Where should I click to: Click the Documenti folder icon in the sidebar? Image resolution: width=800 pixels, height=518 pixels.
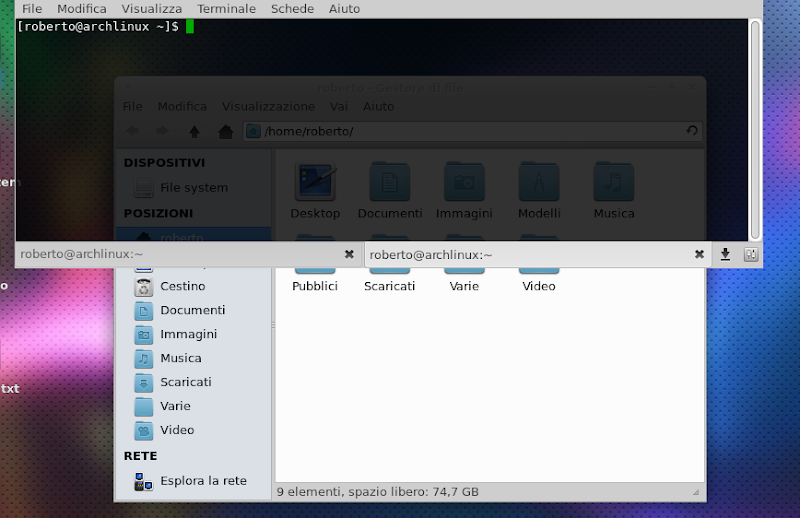tap(144, 311)
